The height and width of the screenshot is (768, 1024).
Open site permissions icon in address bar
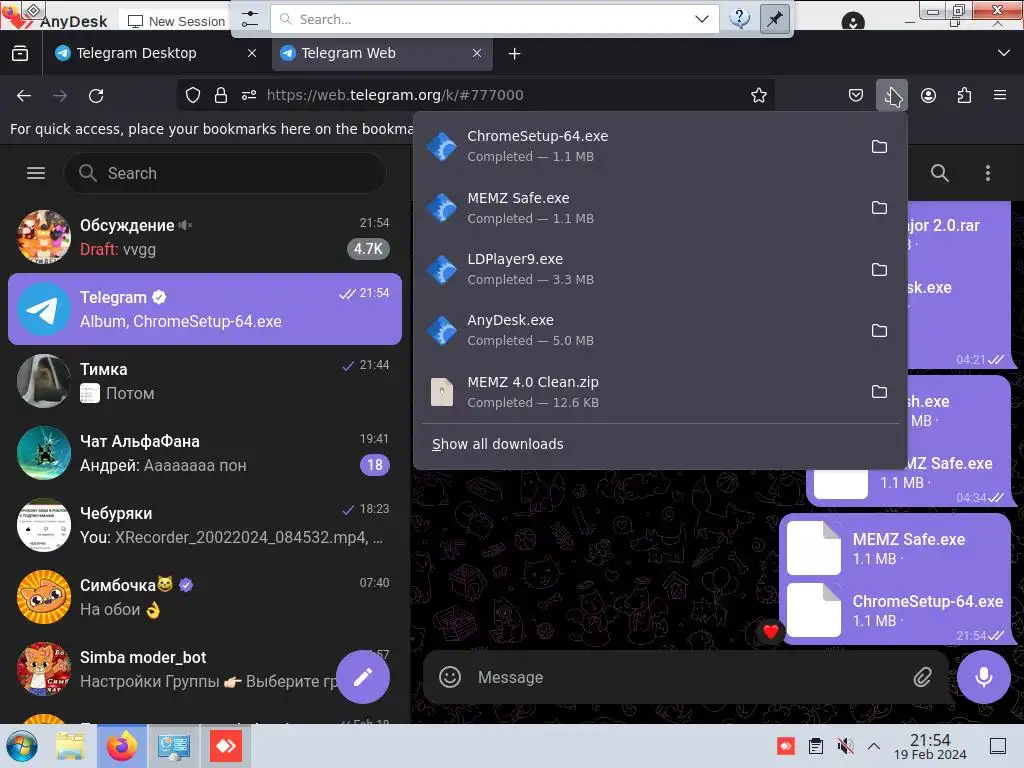point(249,95)
